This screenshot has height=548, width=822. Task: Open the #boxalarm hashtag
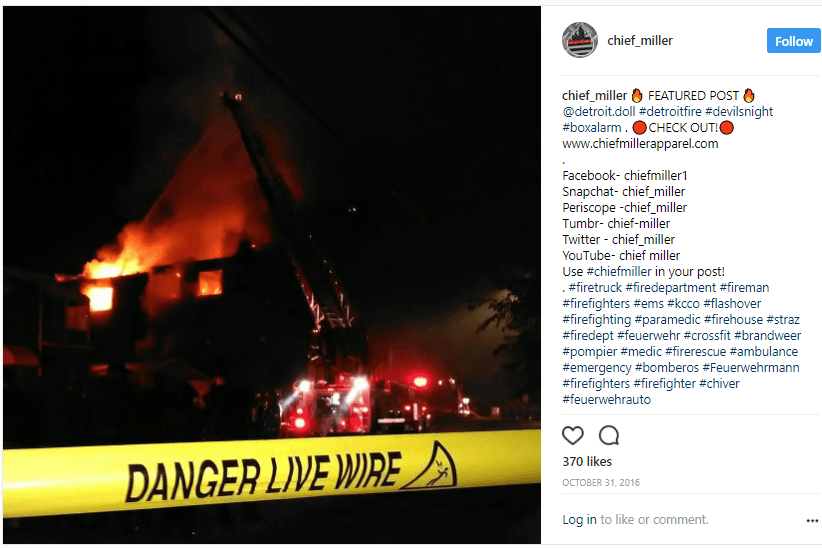(592, 128)
